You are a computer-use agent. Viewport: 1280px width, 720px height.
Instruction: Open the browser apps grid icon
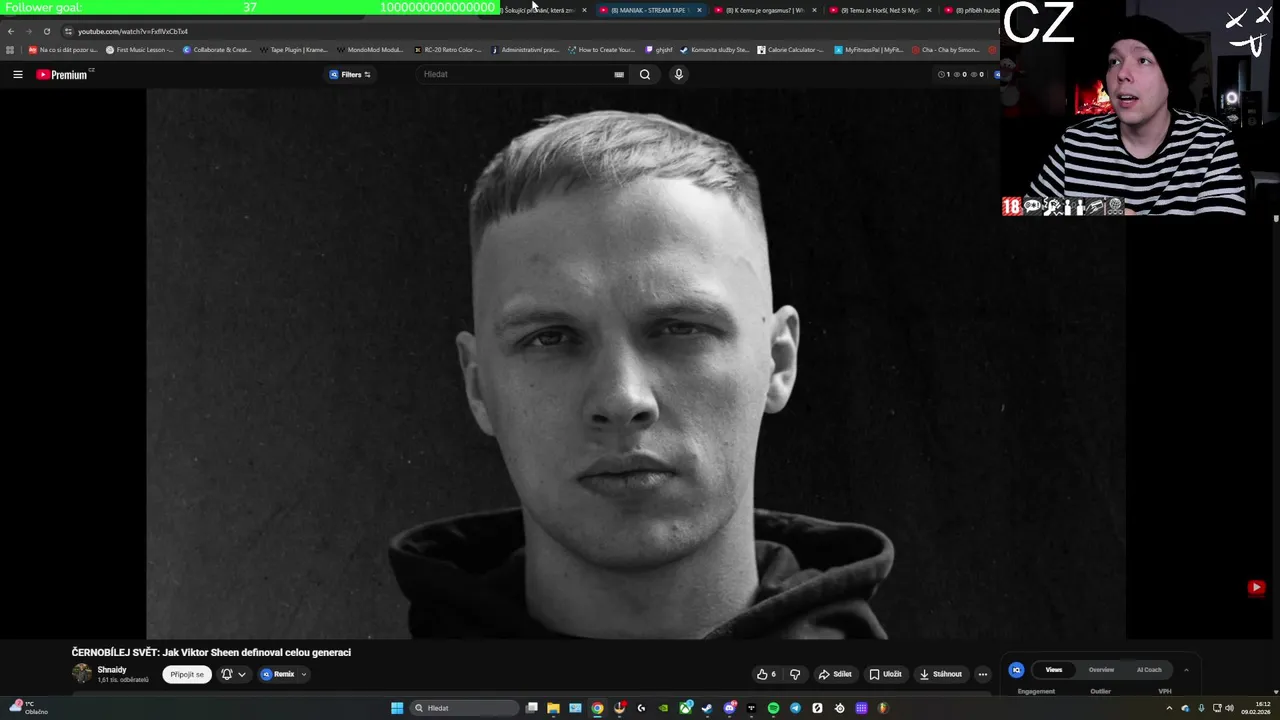click(10, 49)
